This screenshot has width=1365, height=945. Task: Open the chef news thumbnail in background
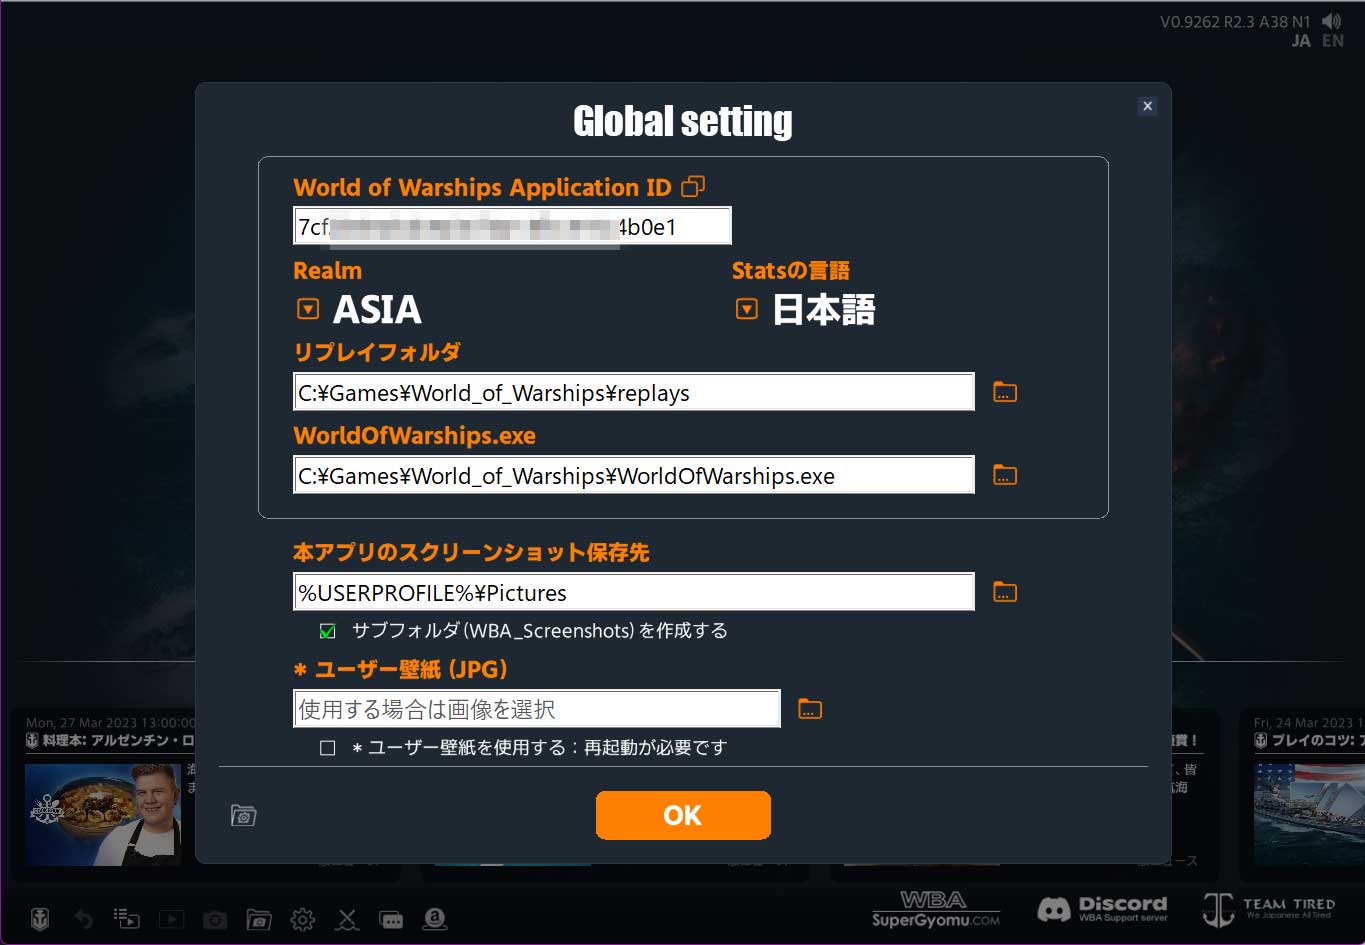pos(103,814)
